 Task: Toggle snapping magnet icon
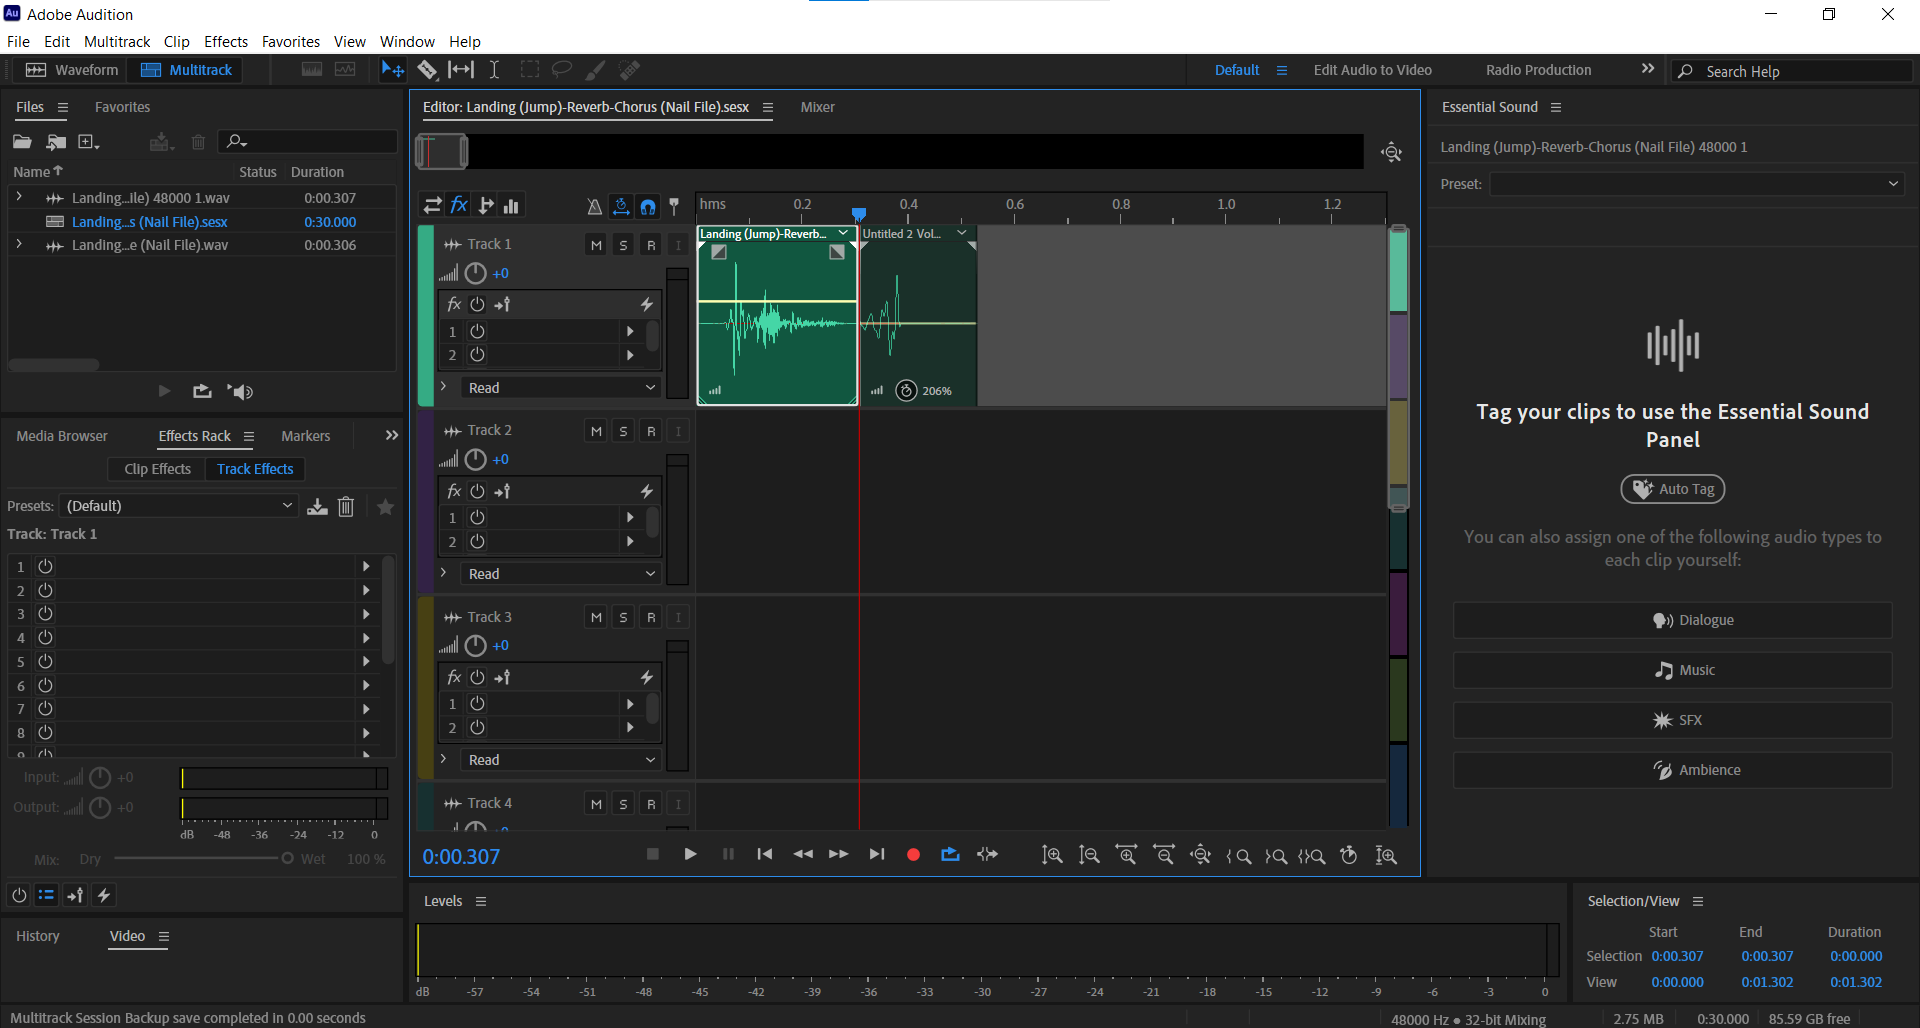click(x=648, y=207)
